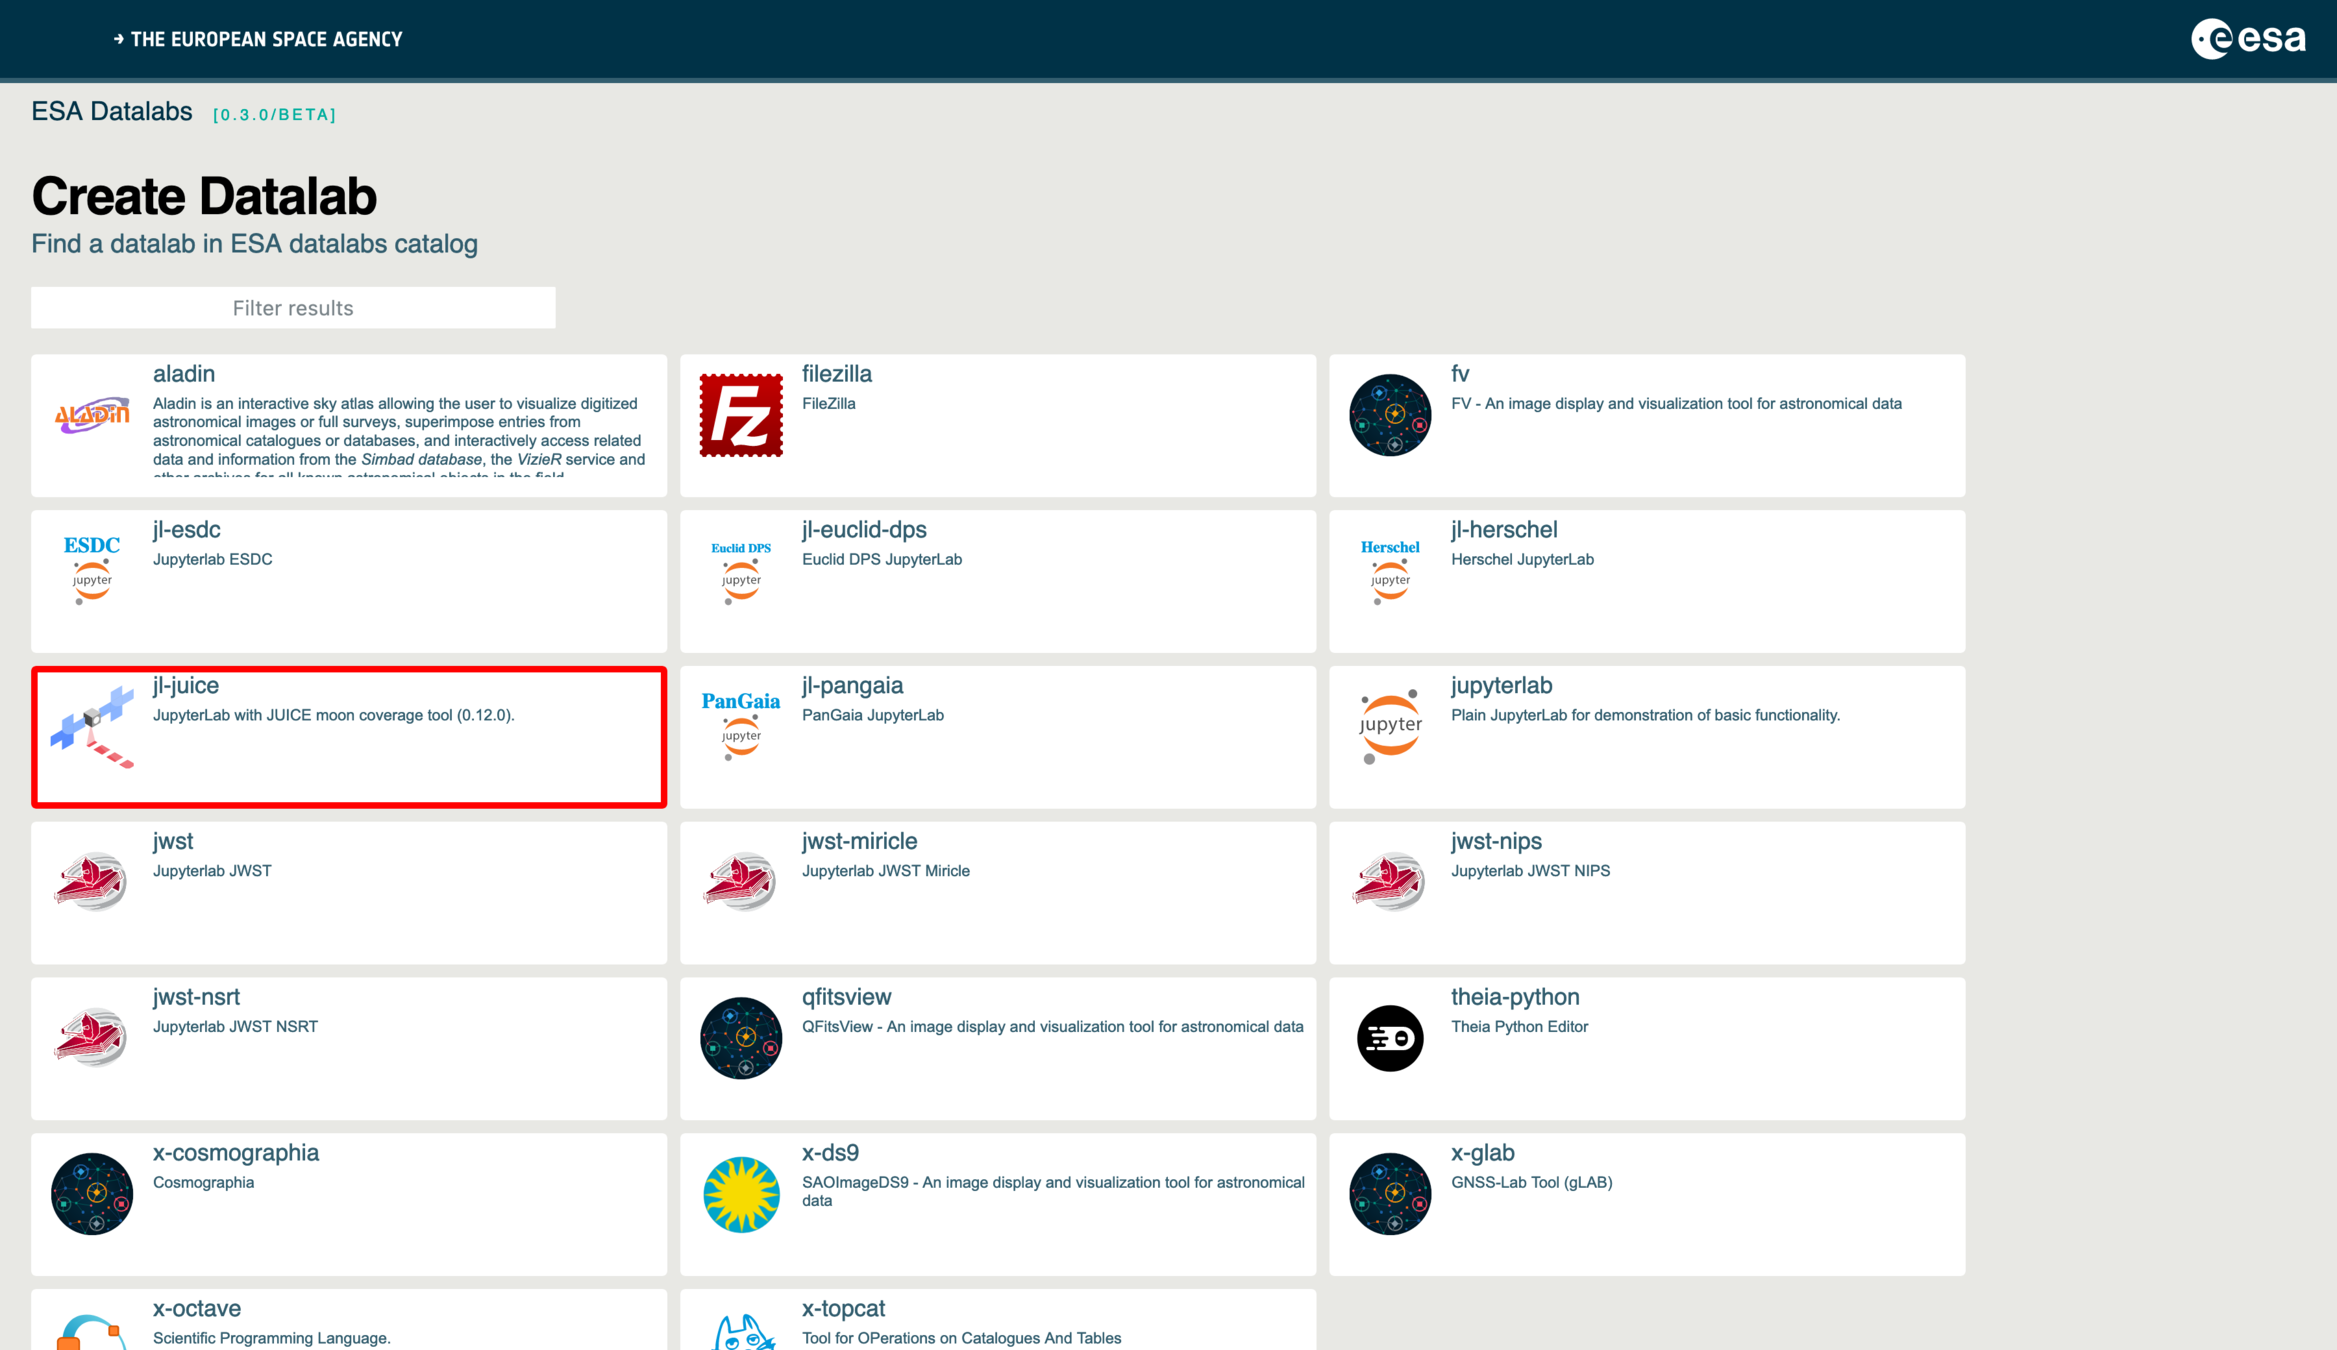This screenshot has height=1350, width=2337.
Task: Click the JUICE spacecraft icon
Action: [x=92, y=727]
